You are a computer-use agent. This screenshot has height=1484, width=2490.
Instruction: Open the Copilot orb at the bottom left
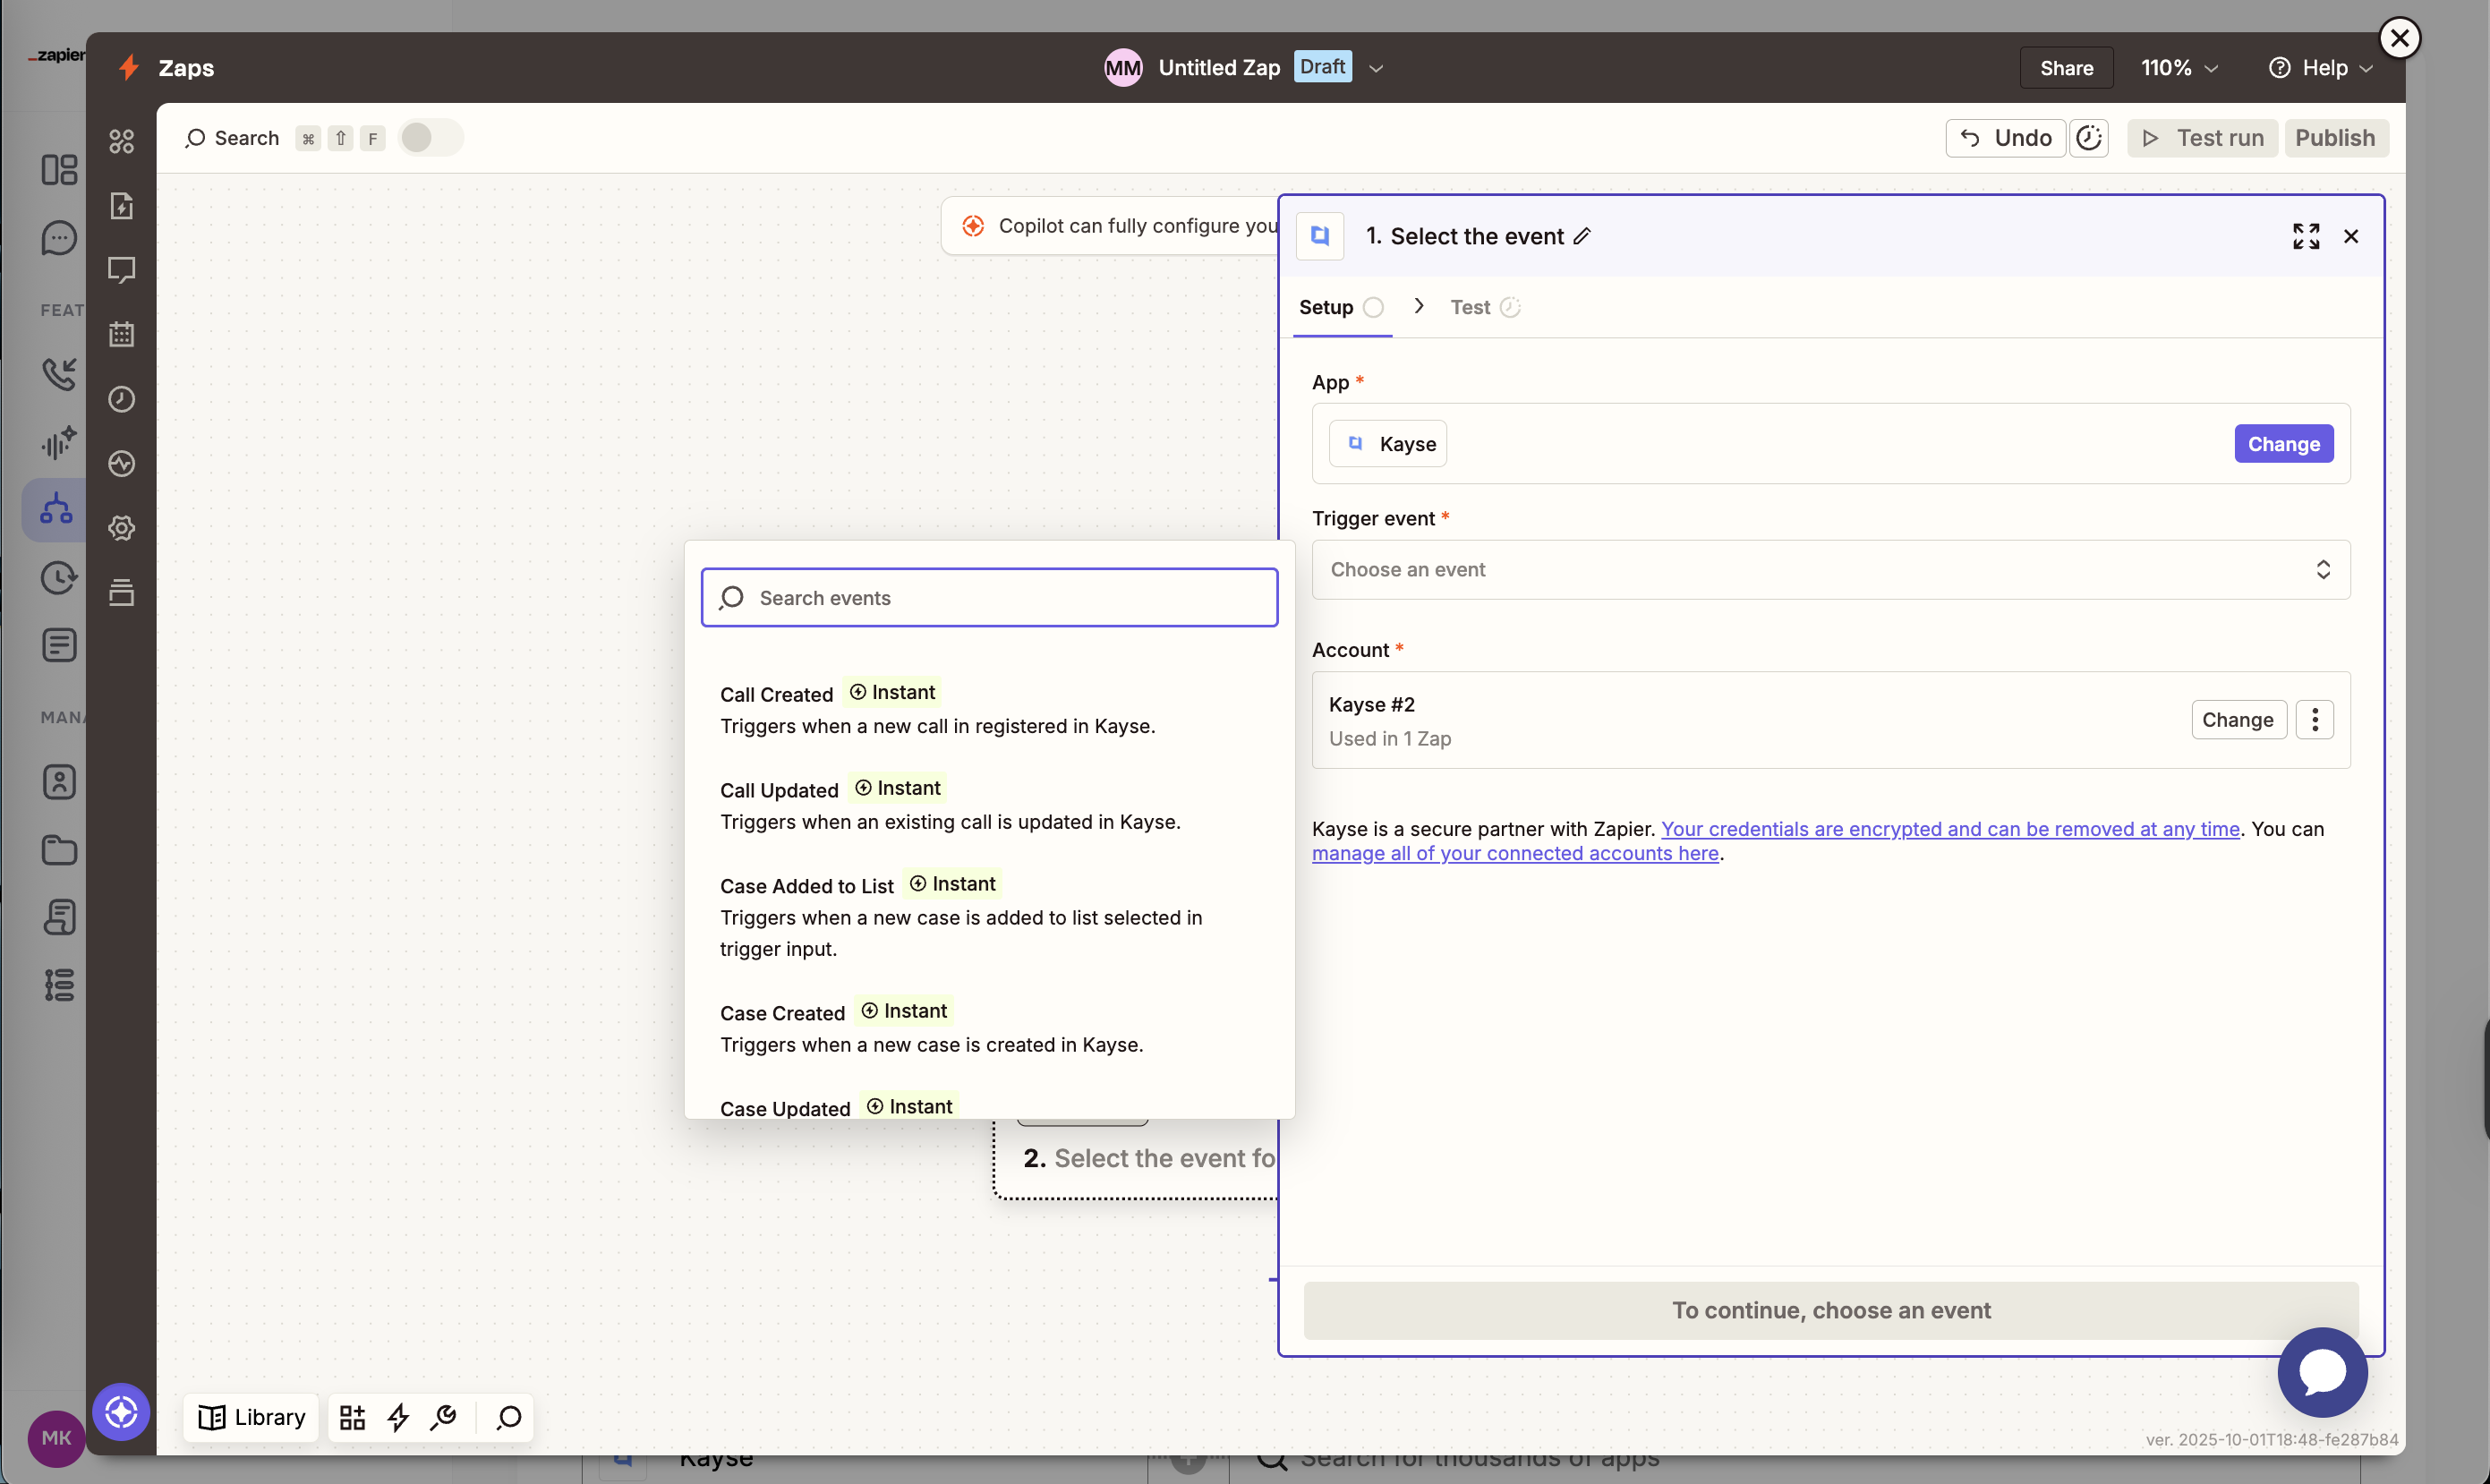(121, 1412)
